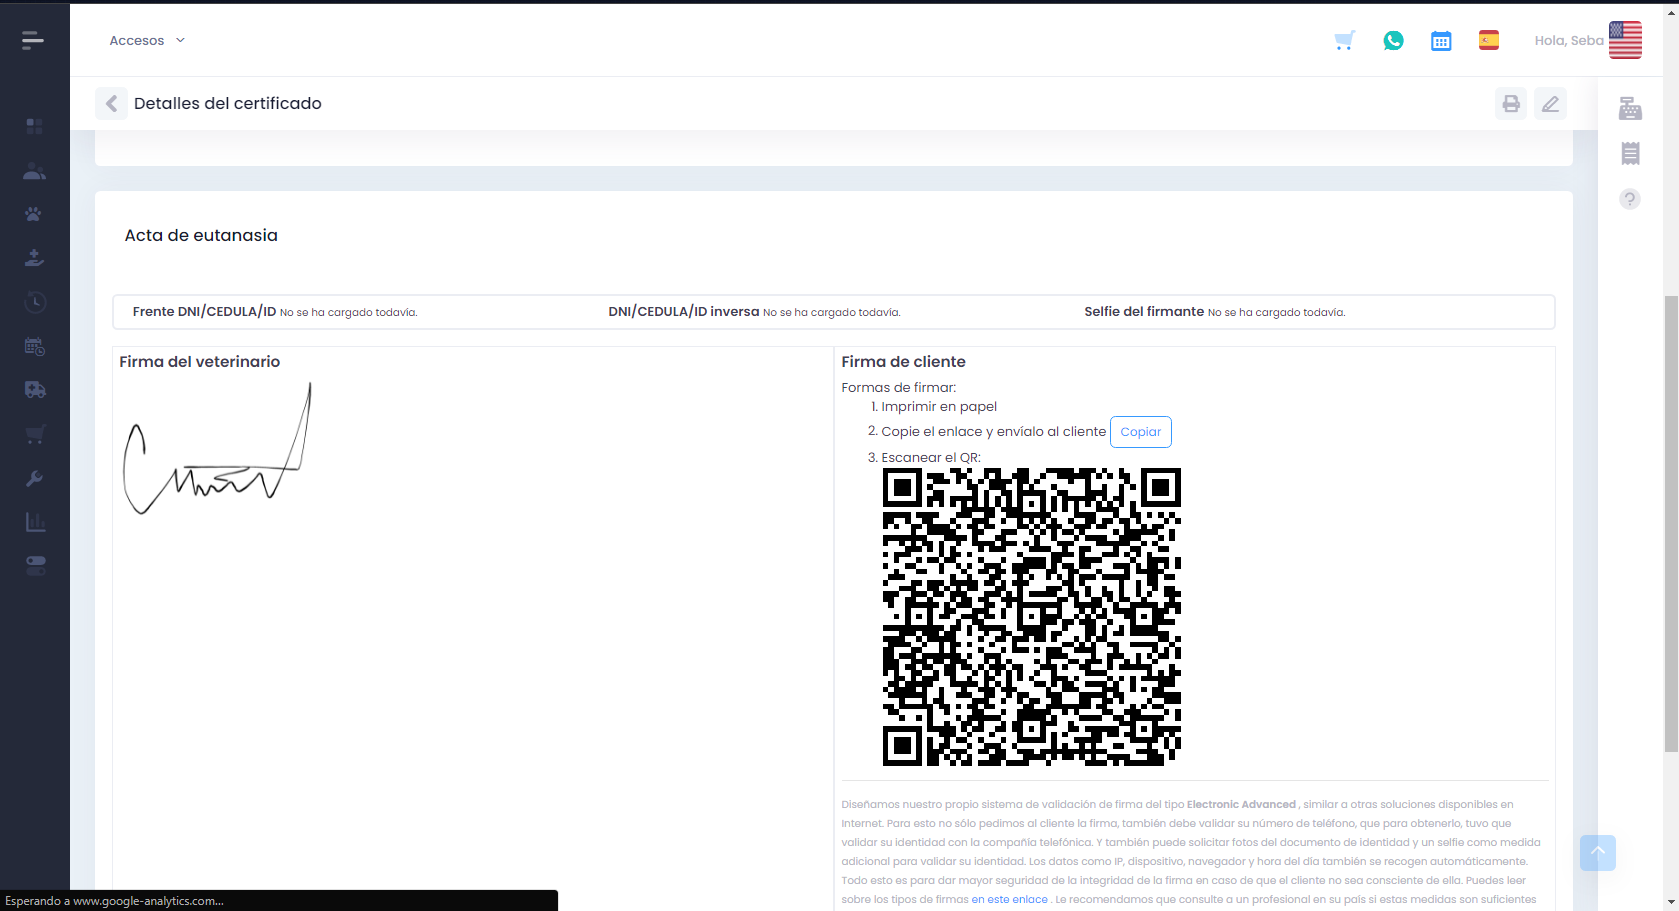Click the veterinarian signature image
The height and width of the screenshot is (911, 1679).
click(217, 448)
